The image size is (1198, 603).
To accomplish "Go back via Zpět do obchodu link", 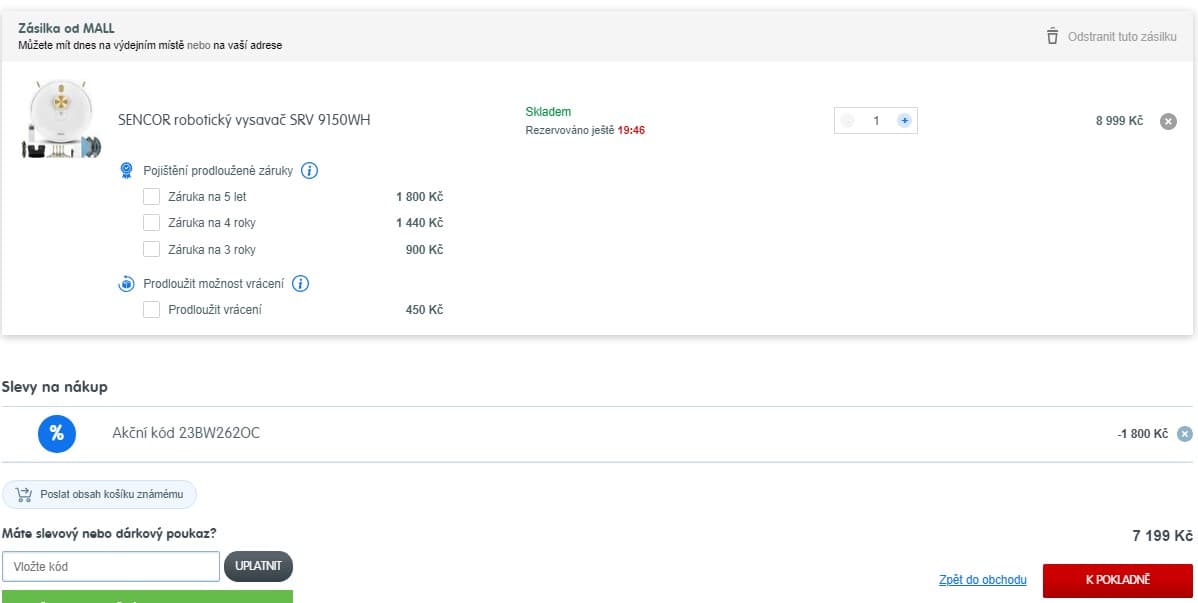I will point(983,580).
